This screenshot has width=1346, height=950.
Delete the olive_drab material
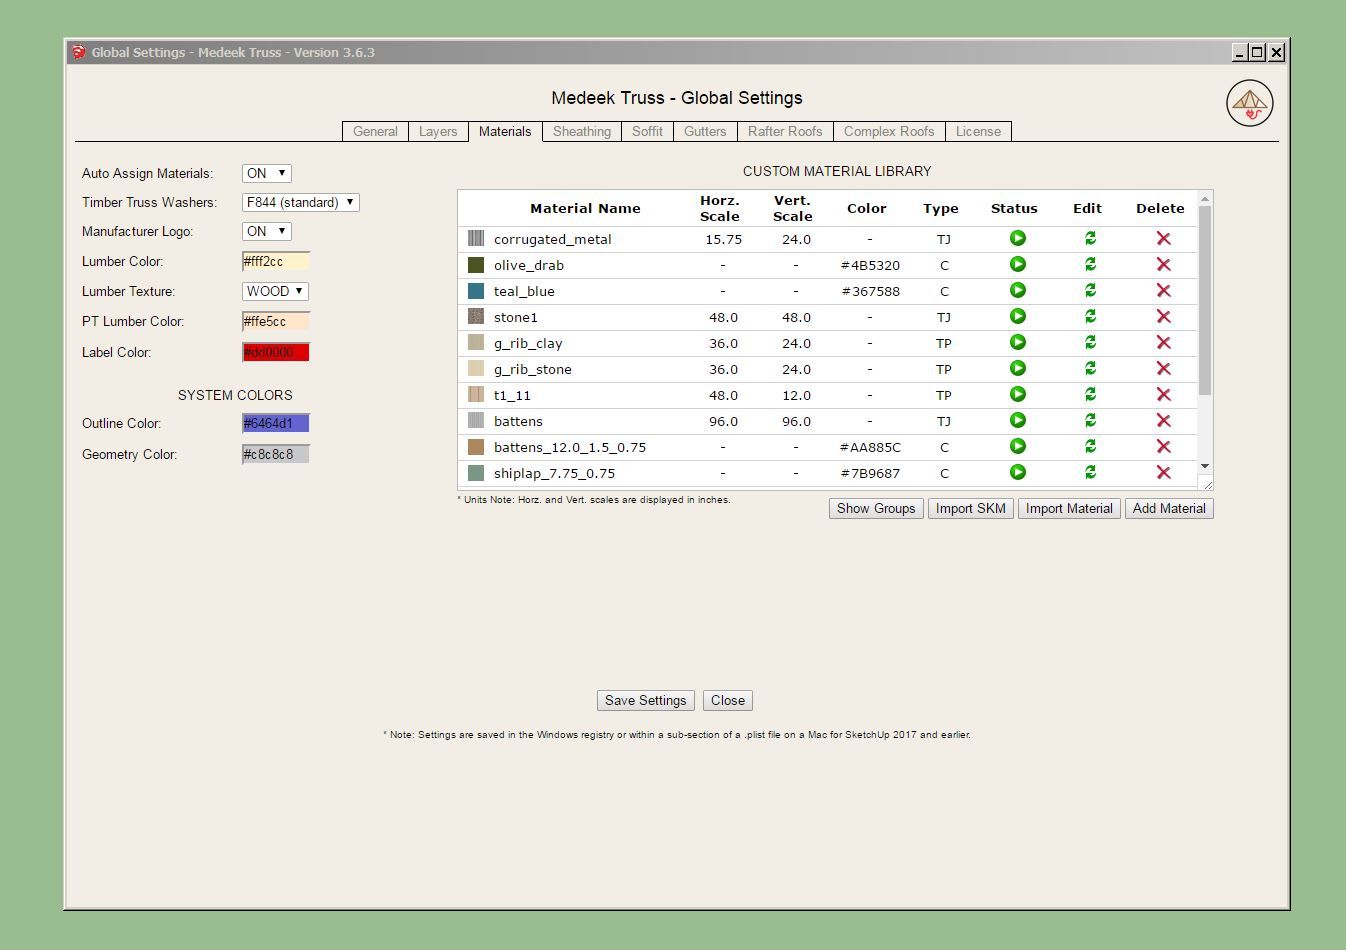tap(1163, 265)
